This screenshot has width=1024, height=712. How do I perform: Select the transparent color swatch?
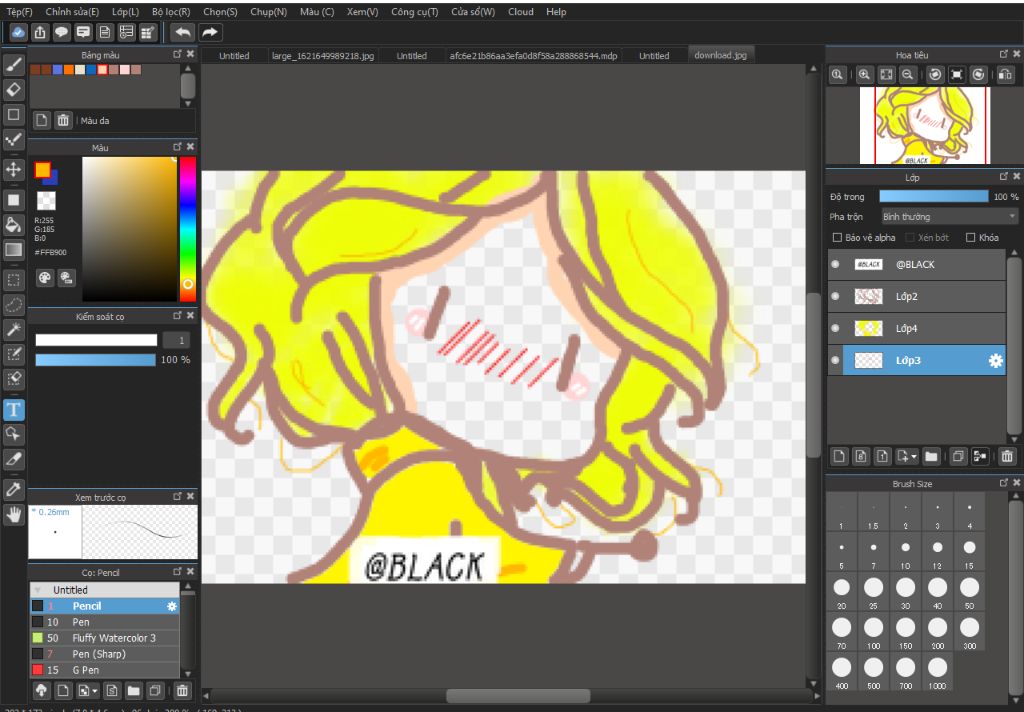point(46,201)
